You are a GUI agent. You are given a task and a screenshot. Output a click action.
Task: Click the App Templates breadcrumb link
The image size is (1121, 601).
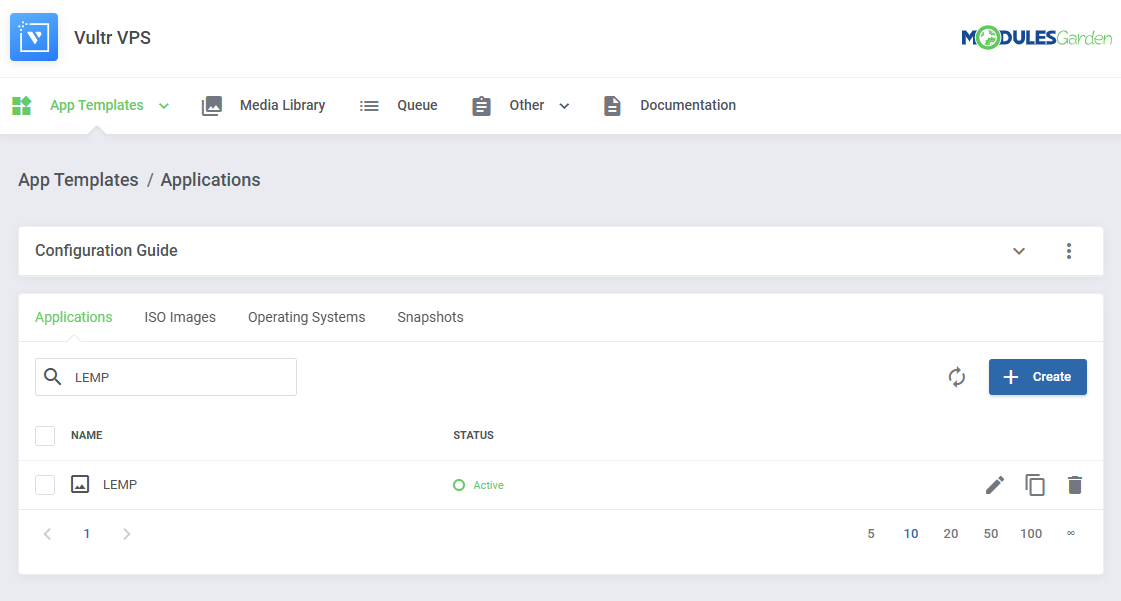78,180
